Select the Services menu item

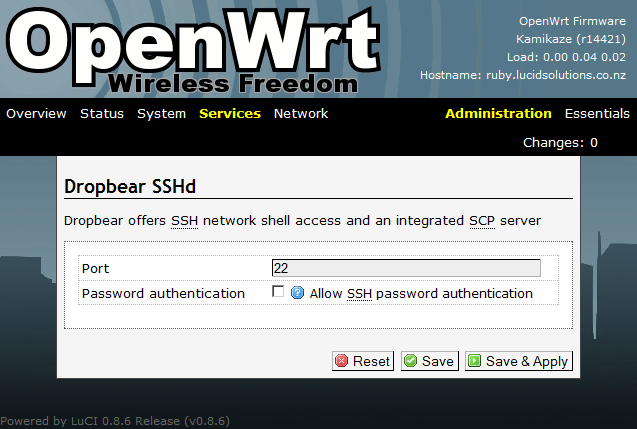230,114
